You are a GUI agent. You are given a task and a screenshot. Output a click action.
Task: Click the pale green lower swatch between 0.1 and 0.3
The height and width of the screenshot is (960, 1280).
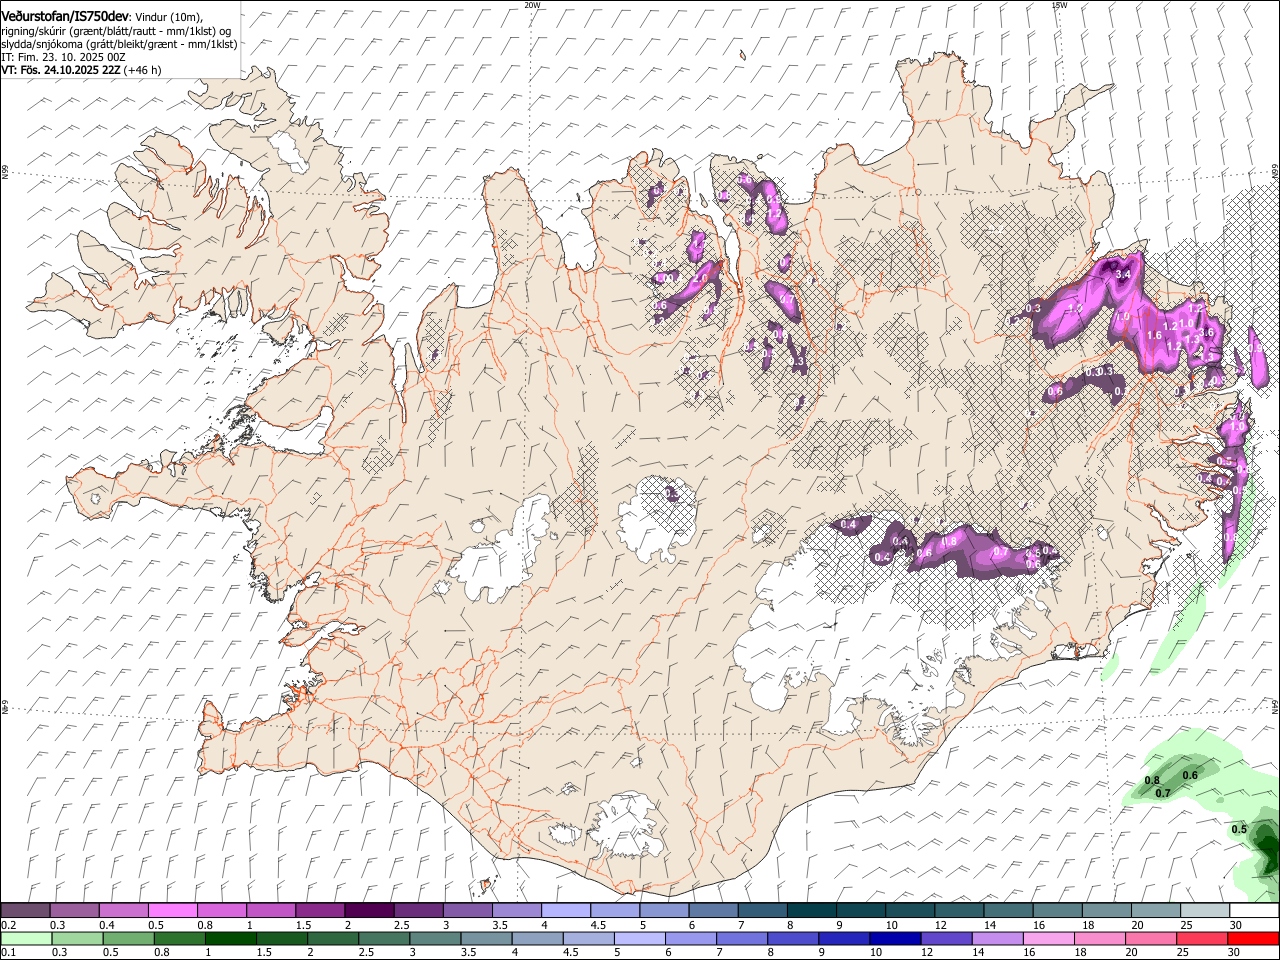click(x=26, y=938)
